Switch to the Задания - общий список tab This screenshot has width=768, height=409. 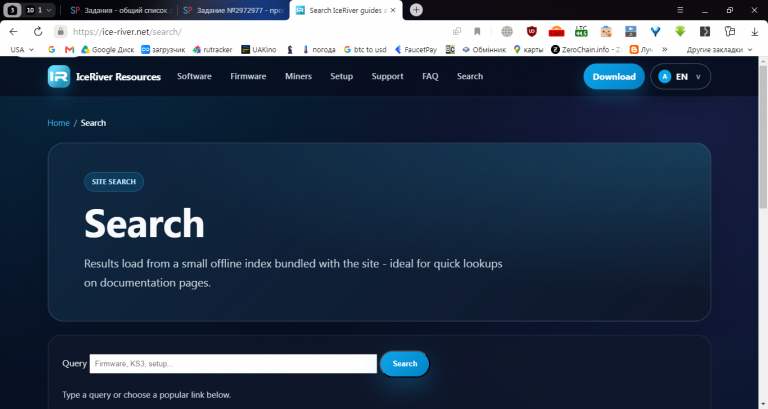pyautogui.click(x=119, y=10)
